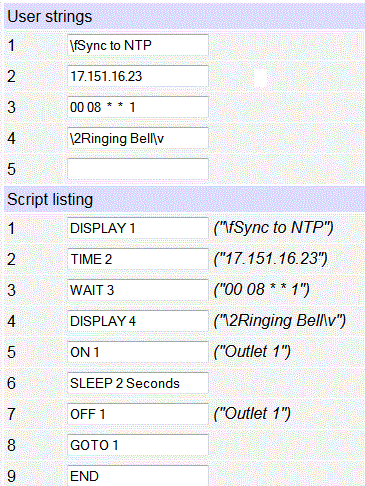Click user string 1 field "\fSync to NTP"
365x486 pixels.
click(138, 45)
